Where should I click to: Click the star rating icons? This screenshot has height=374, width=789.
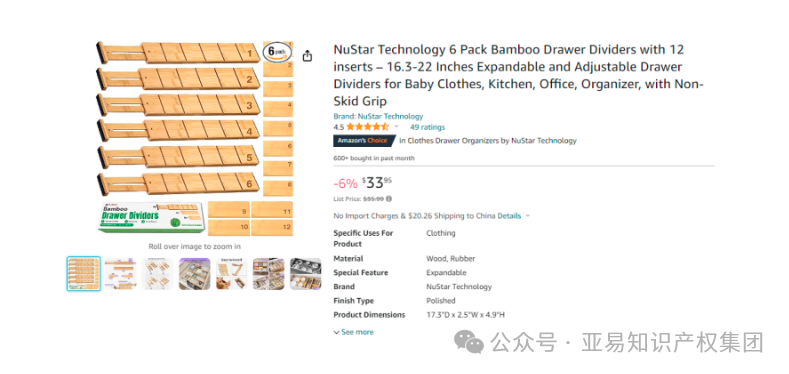tap(367, 127)
